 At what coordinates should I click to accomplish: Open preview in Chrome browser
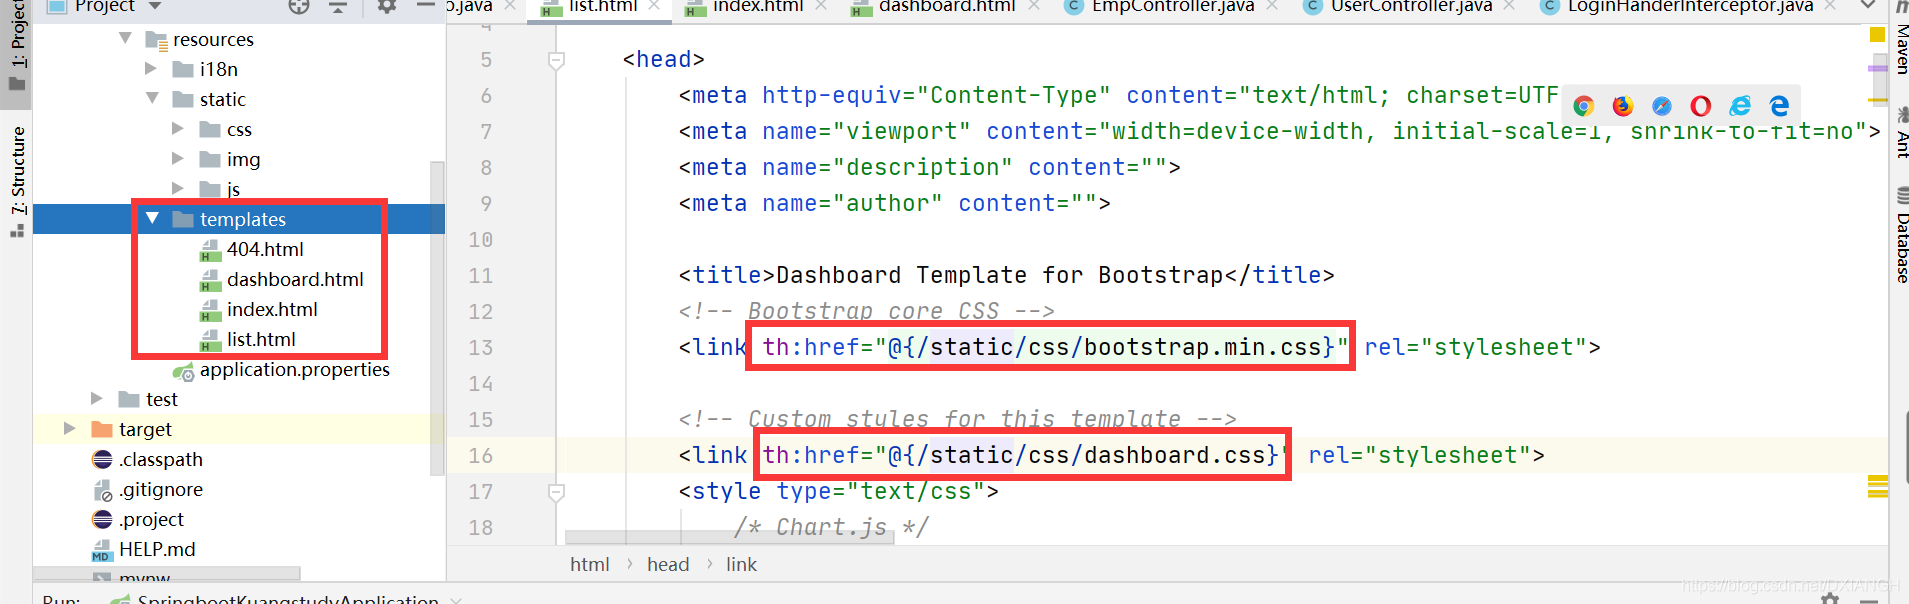pos(1583,106)
